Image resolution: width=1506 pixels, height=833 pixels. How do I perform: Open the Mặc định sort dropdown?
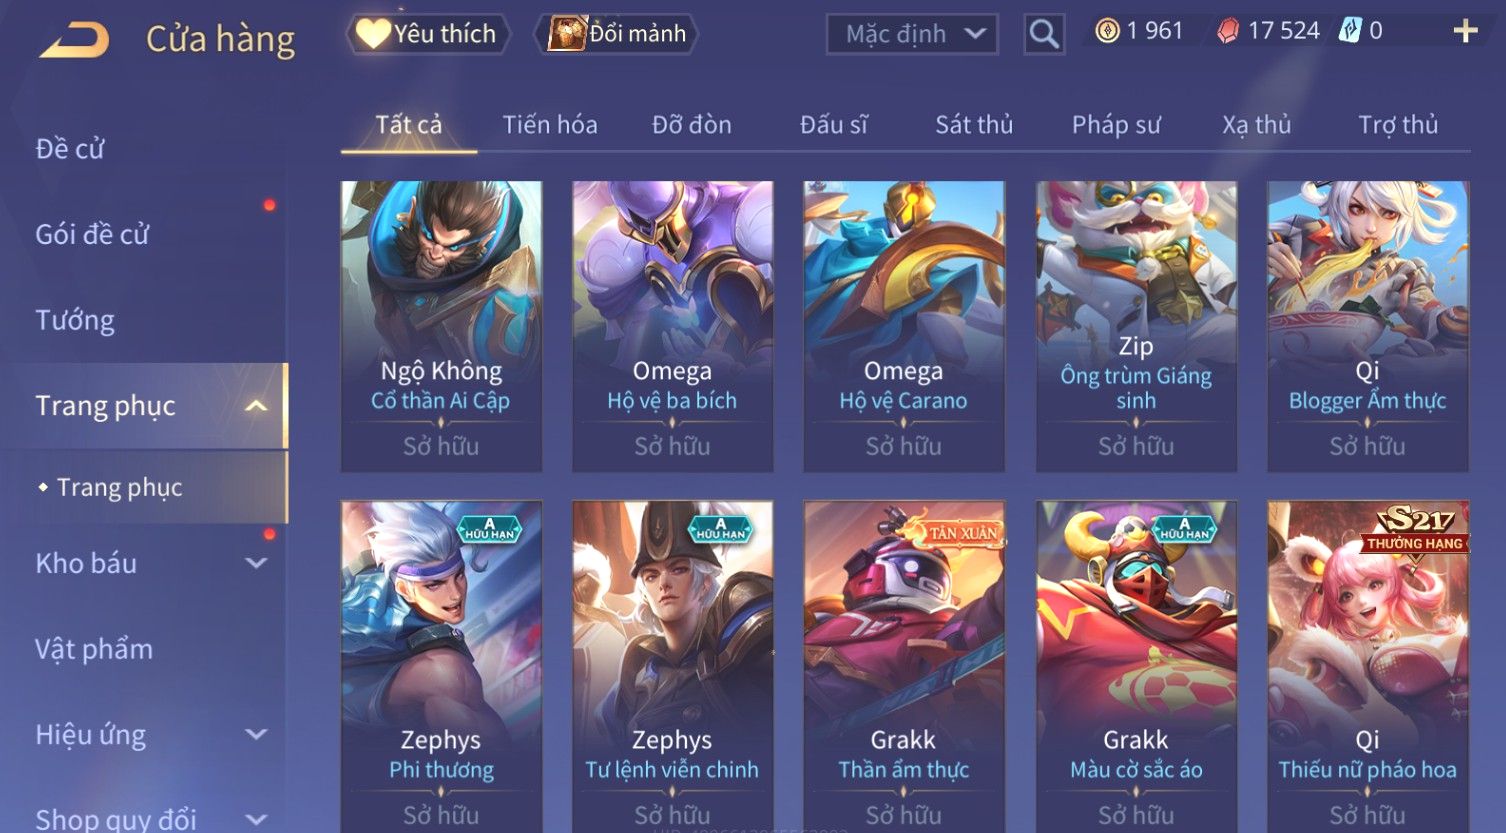[x=912, y=34]
